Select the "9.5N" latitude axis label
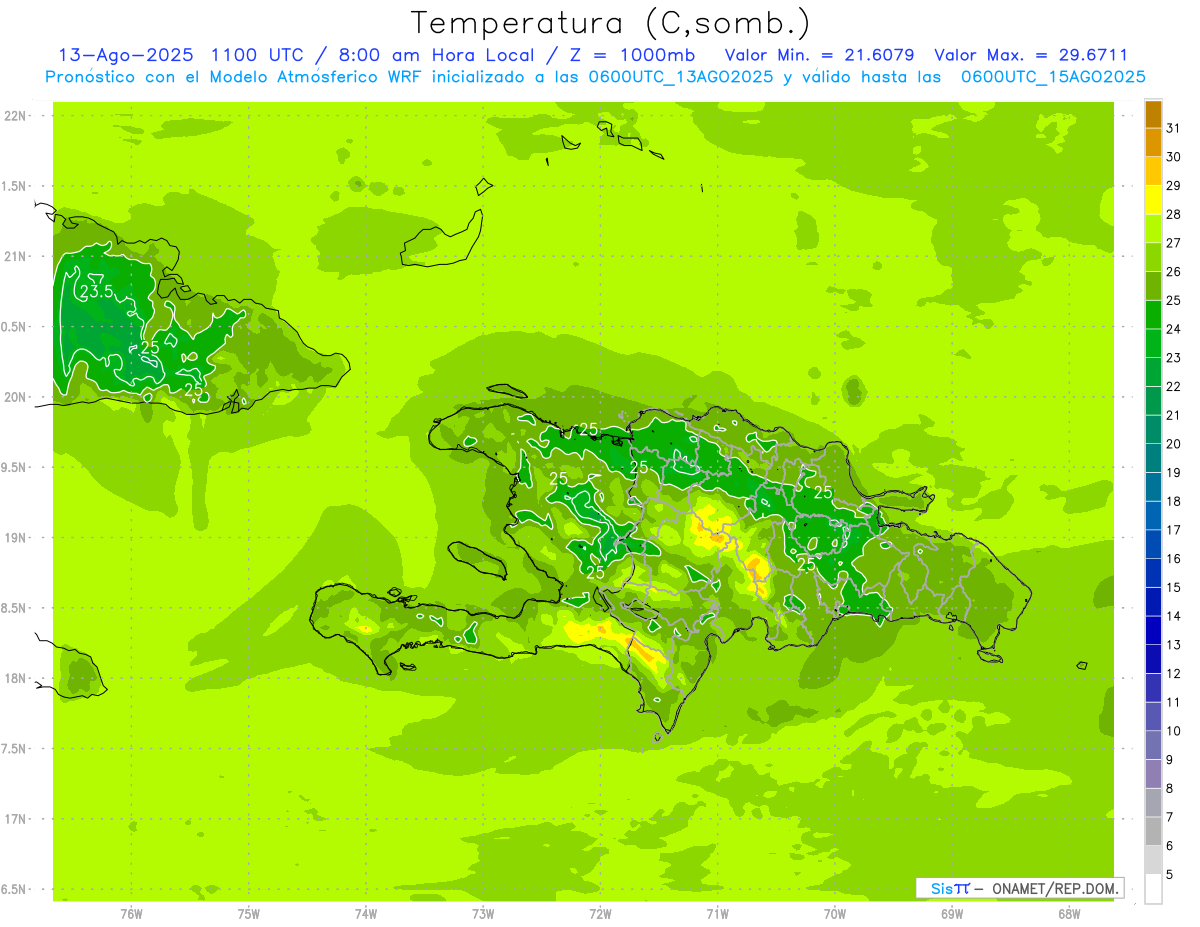 [x=15, y=468]
